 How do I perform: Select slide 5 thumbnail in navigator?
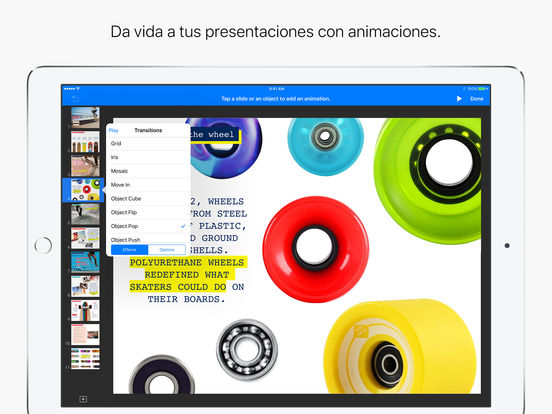tap(85, 214)
